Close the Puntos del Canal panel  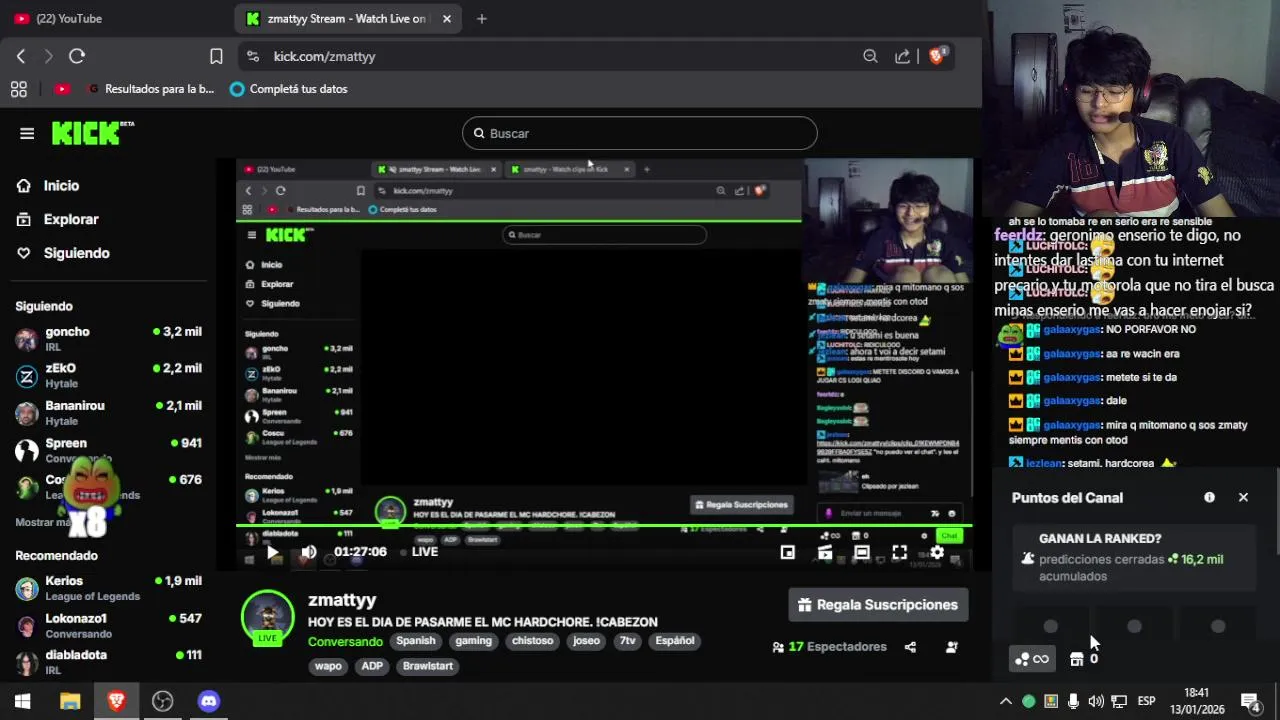1243,497
